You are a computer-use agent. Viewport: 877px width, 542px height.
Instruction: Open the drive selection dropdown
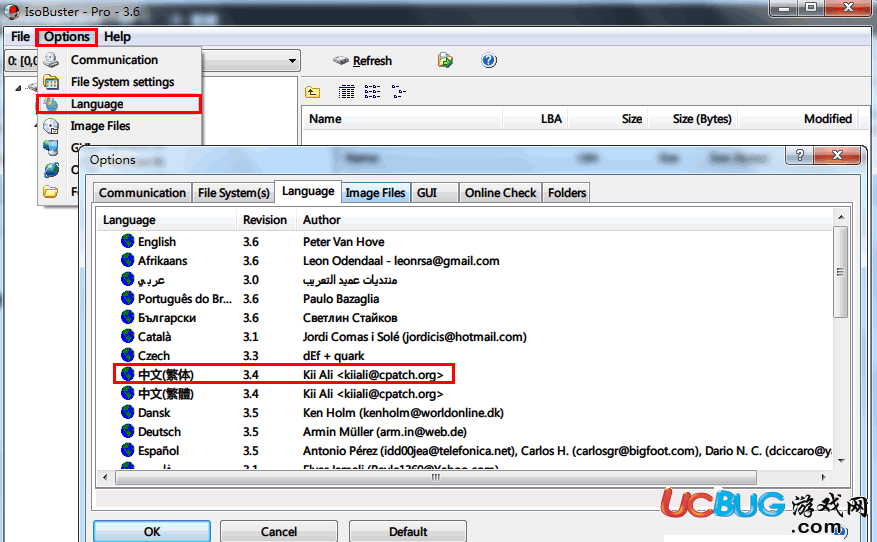pos(292,60)
